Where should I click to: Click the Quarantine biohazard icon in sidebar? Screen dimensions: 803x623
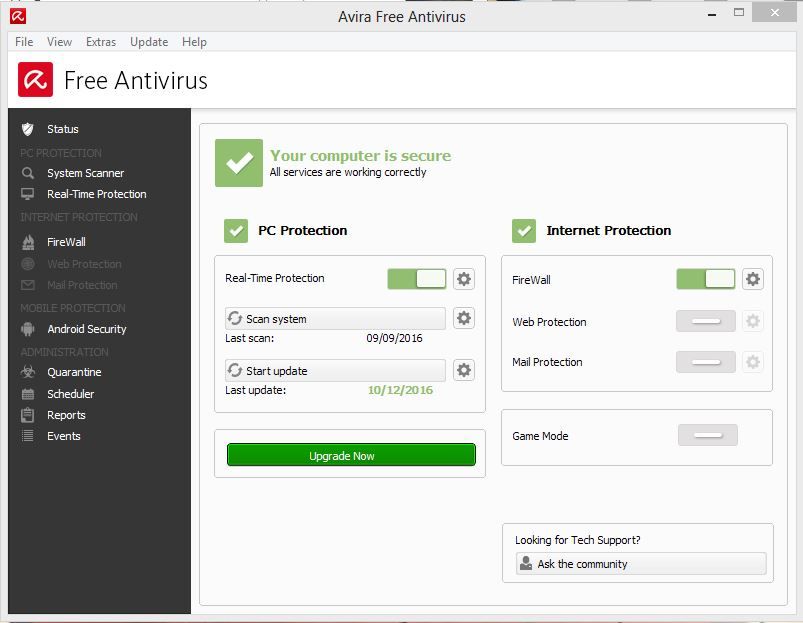(x=28, y=372)
